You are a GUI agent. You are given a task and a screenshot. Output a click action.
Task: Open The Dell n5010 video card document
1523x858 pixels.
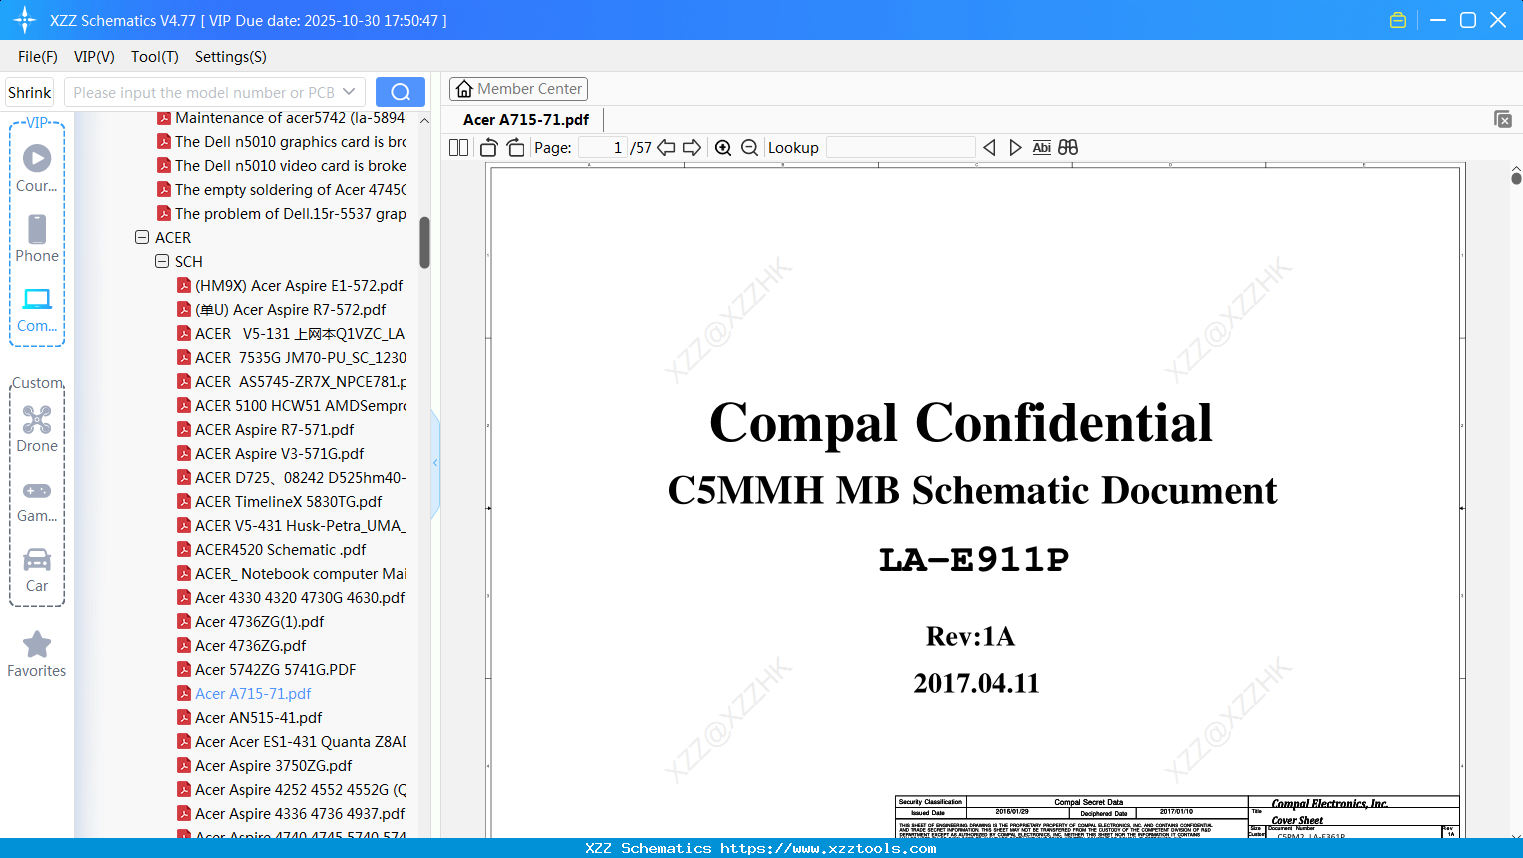coord(291,166)
